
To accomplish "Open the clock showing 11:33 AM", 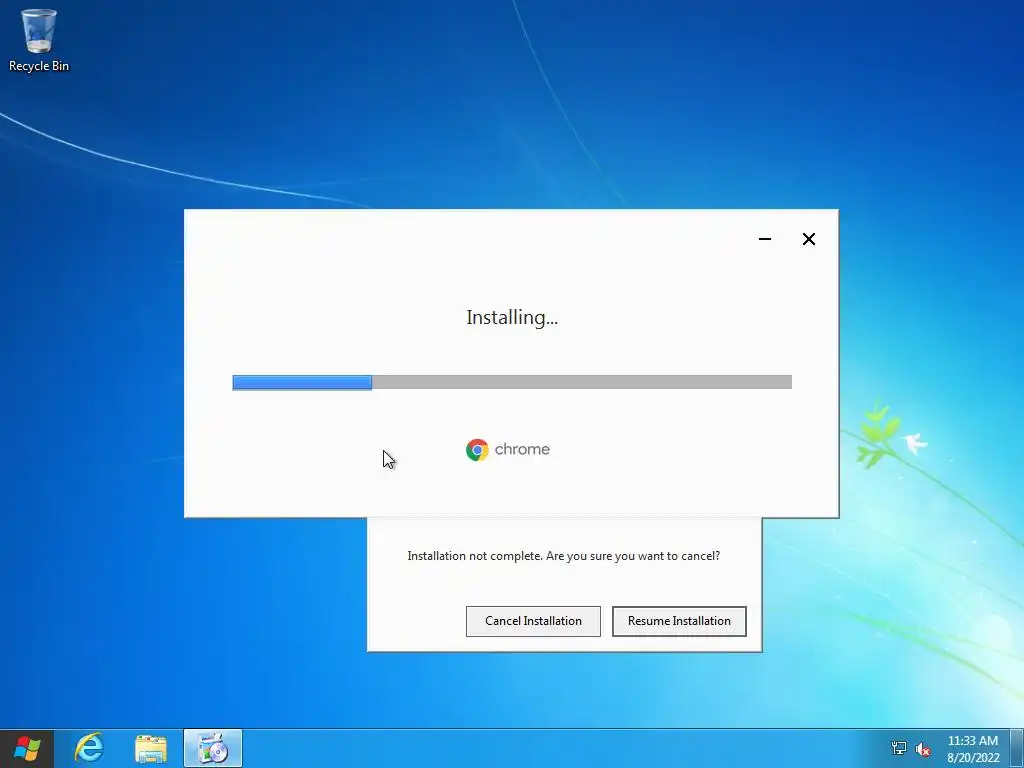I will click(x=973, y=749).
